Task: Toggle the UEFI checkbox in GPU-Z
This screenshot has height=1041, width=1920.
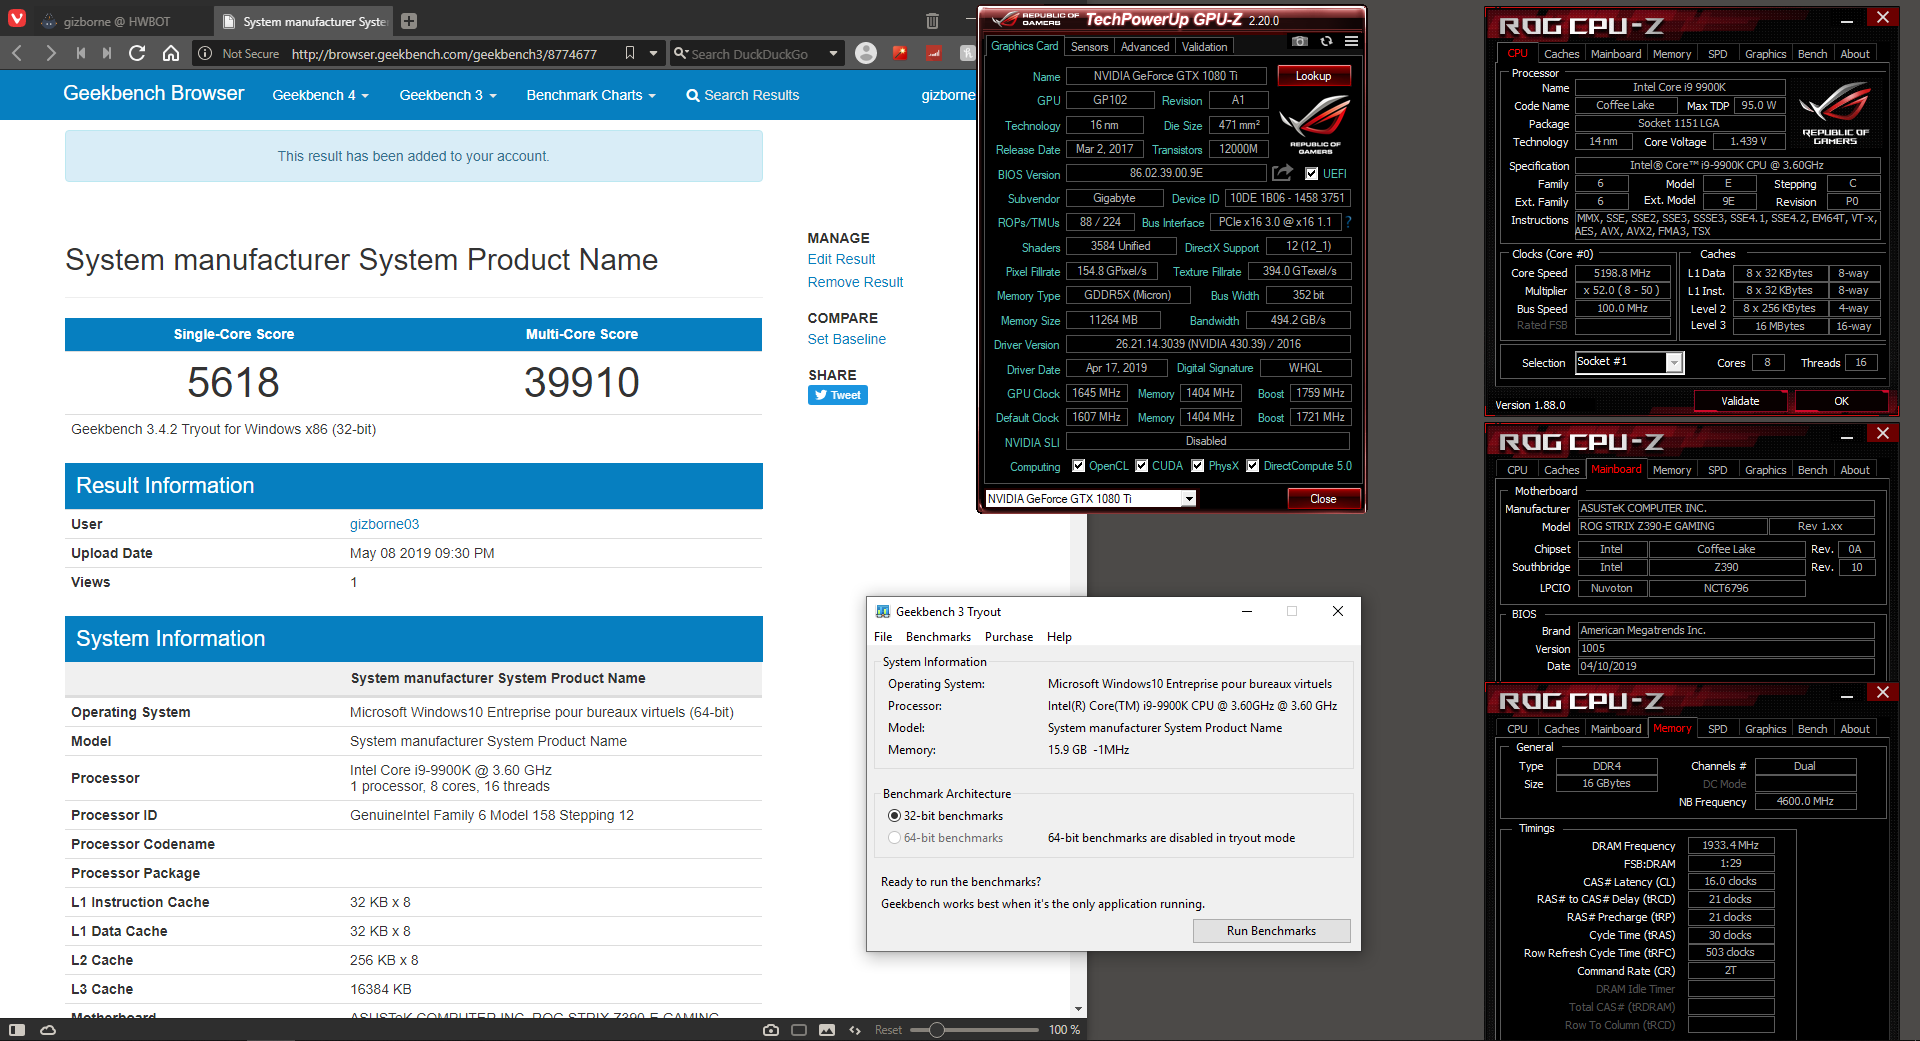Action: tap(1312, 174)
